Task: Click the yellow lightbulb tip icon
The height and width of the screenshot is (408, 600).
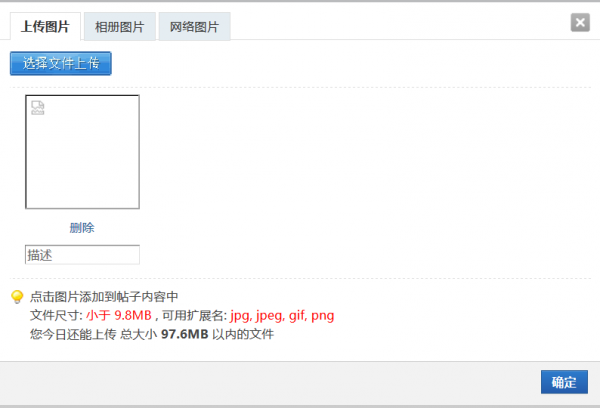Action: (x=17, y=297)
